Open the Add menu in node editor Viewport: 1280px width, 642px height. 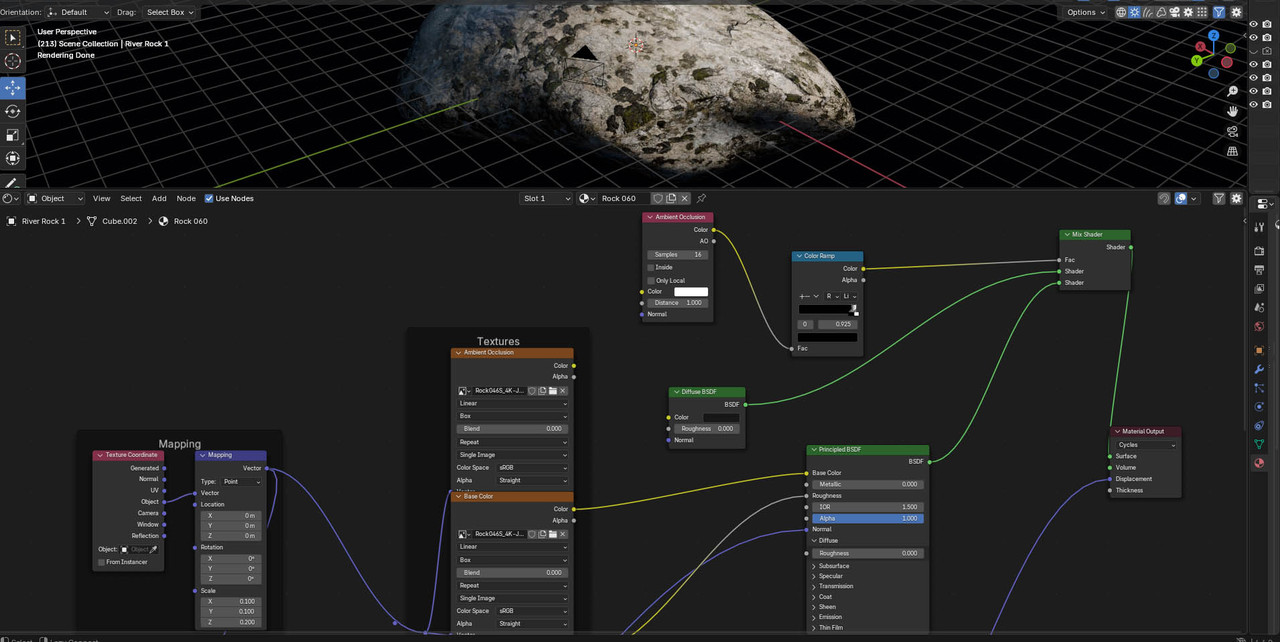(x=159, y=198)
